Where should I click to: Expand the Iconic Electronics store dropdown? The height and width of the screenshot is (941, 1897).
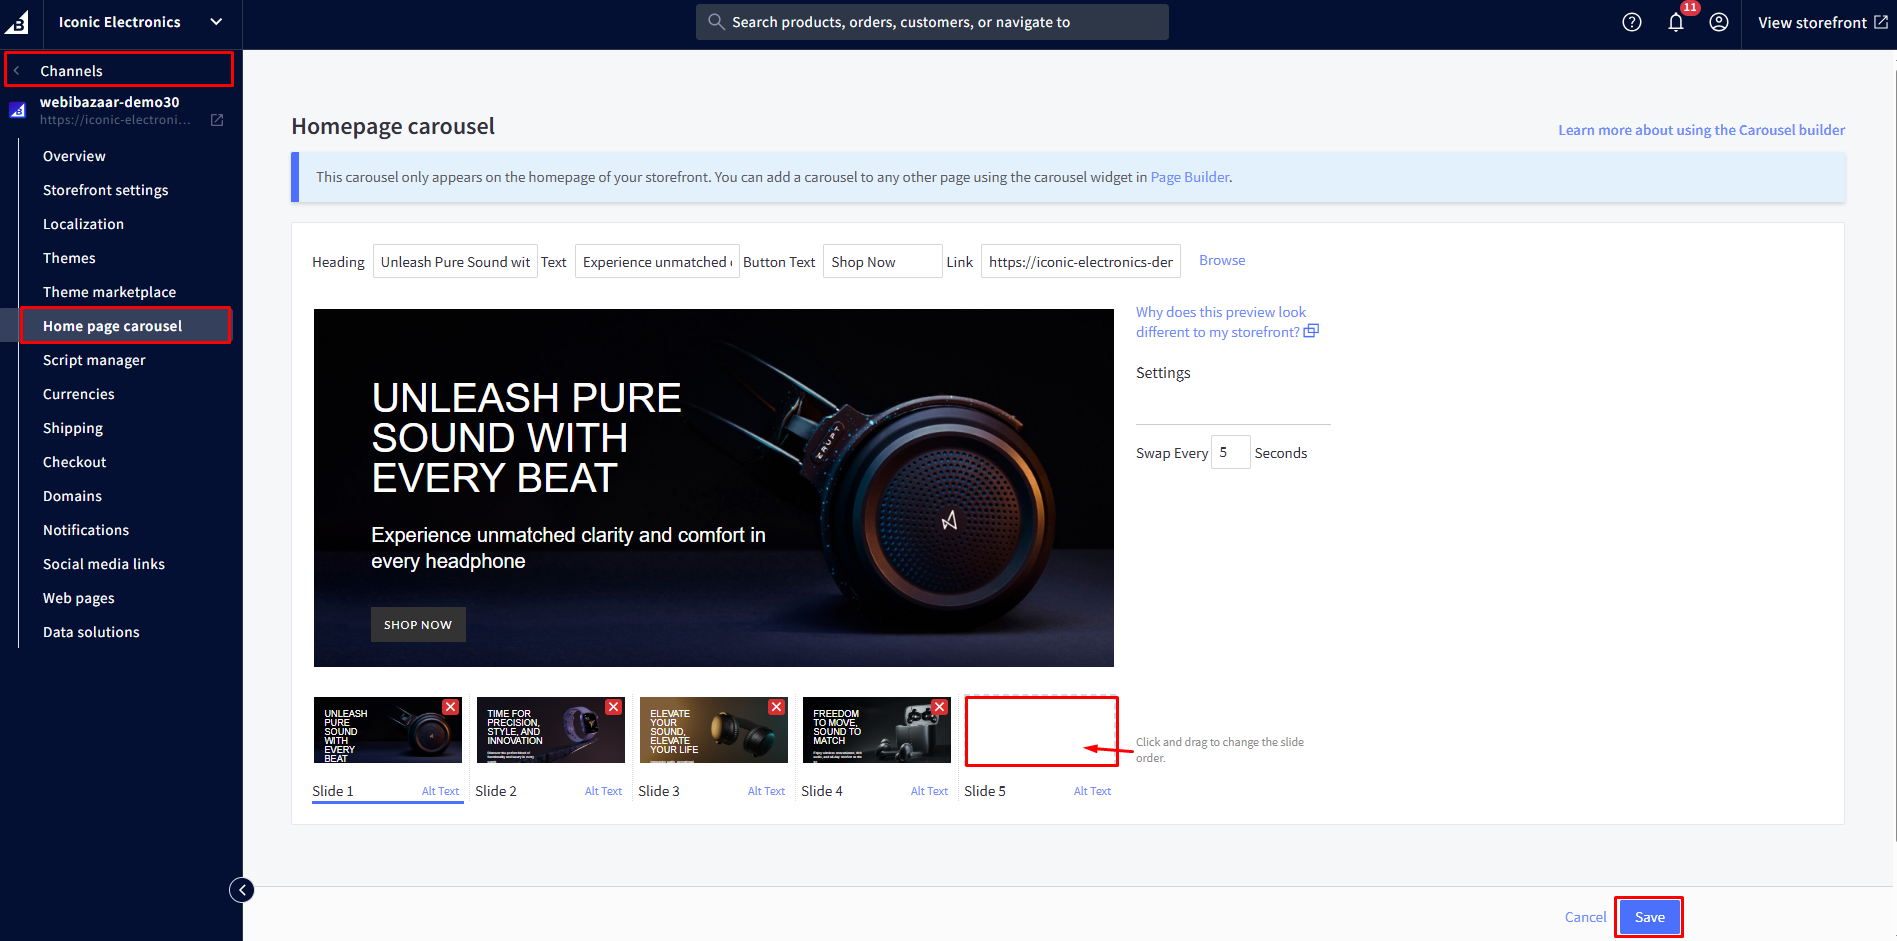[x=216, y=22]
